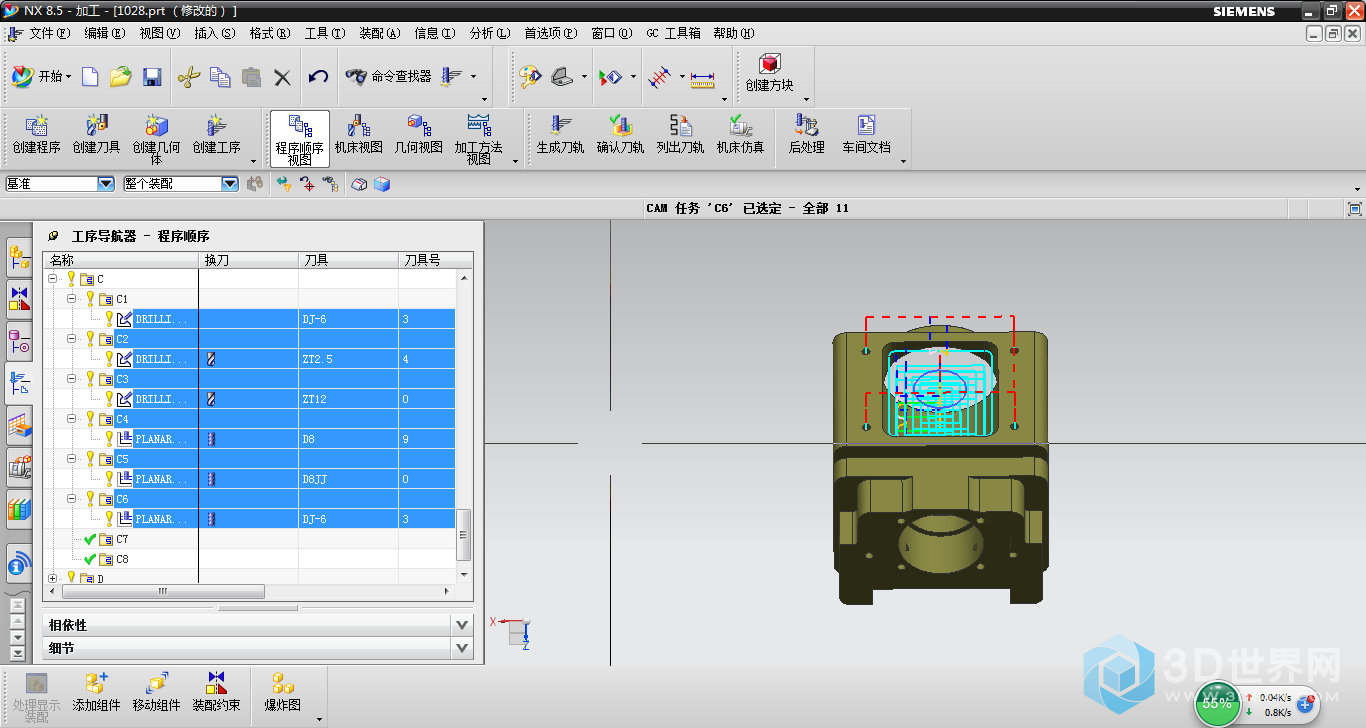Save the part with the floppy disk icon

pos(152,77)
